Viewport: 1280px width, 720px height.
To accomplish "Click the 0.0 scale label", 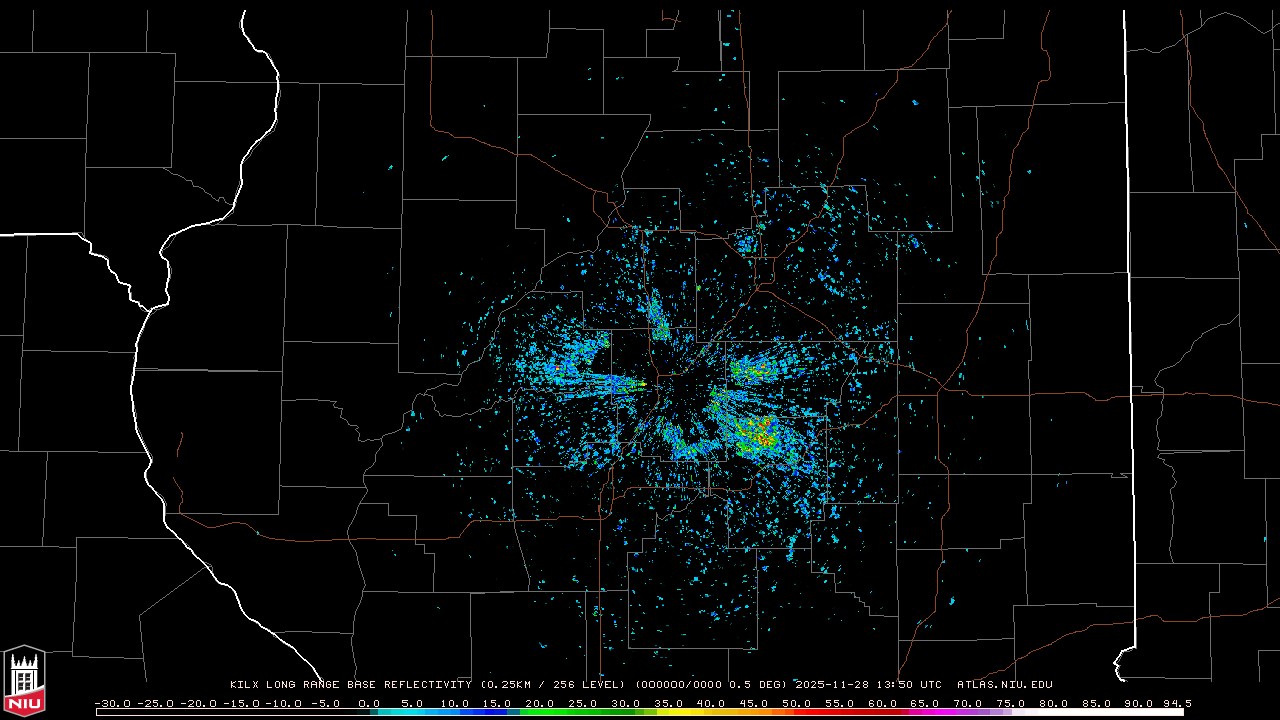I will click(370, 703).
